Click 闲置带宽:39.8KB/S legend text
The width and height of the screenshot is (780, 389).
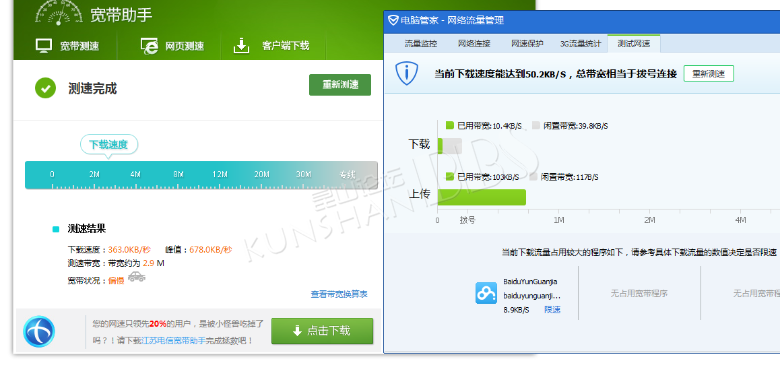576,126
